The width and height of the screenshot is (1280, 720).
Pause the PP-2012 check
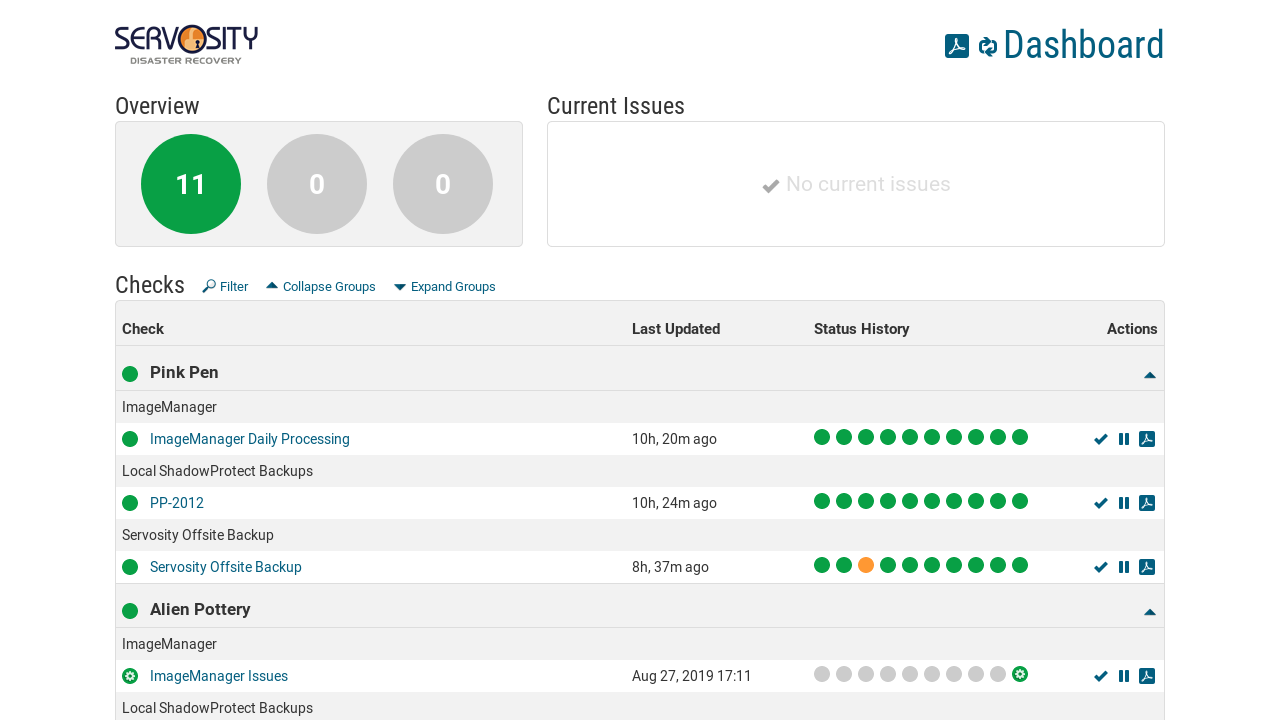(x=1124, y=503)
